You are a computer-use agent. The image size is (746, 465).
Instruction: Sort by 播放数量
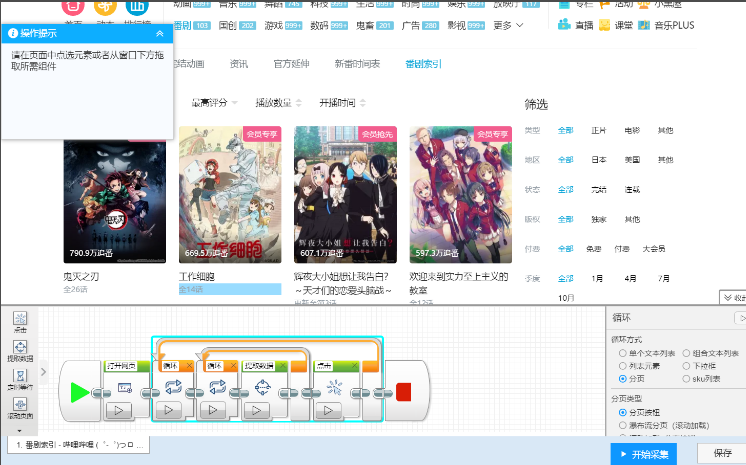coord(278,103)
